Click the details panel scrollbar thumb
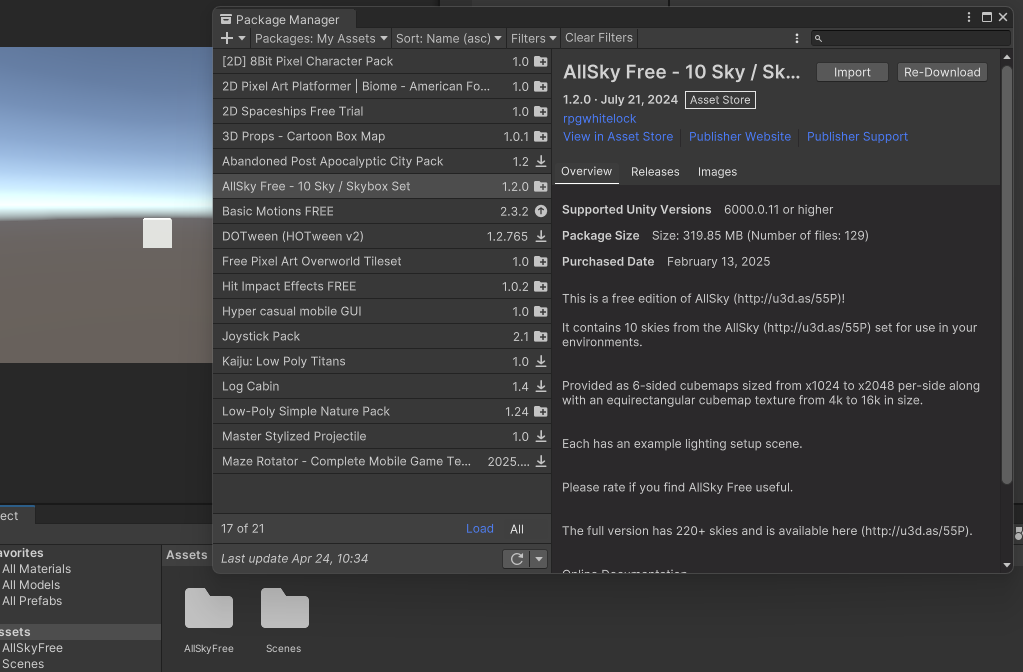This screenshot has height=672, width=1023. 1007,274
